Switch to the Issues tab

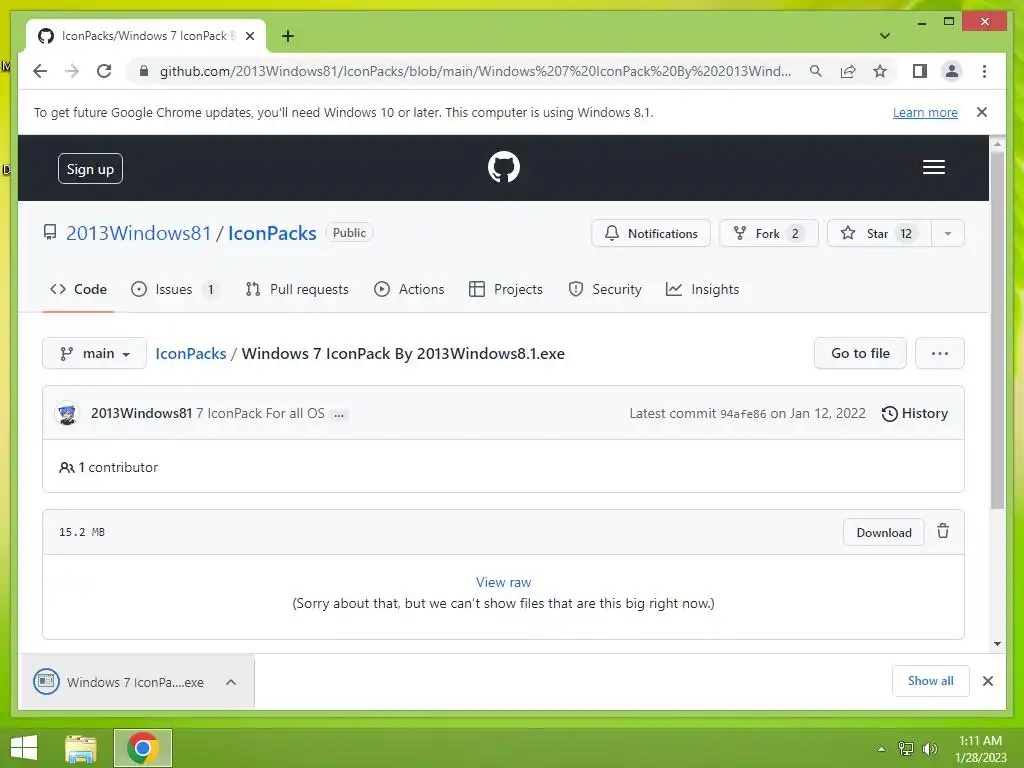tap(174, 289)
